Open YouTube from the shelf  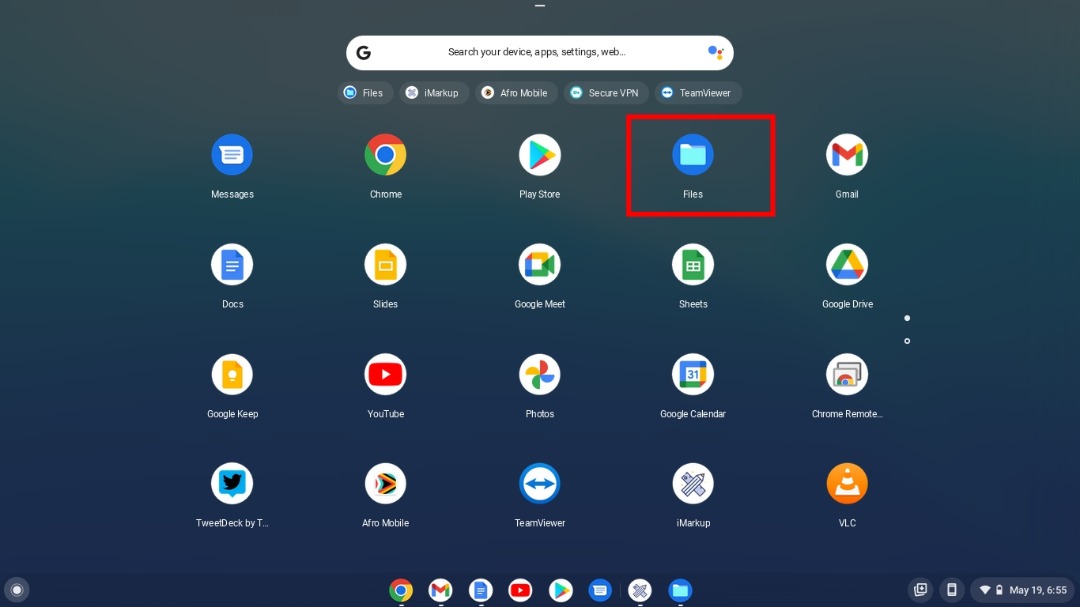(520, 590)
